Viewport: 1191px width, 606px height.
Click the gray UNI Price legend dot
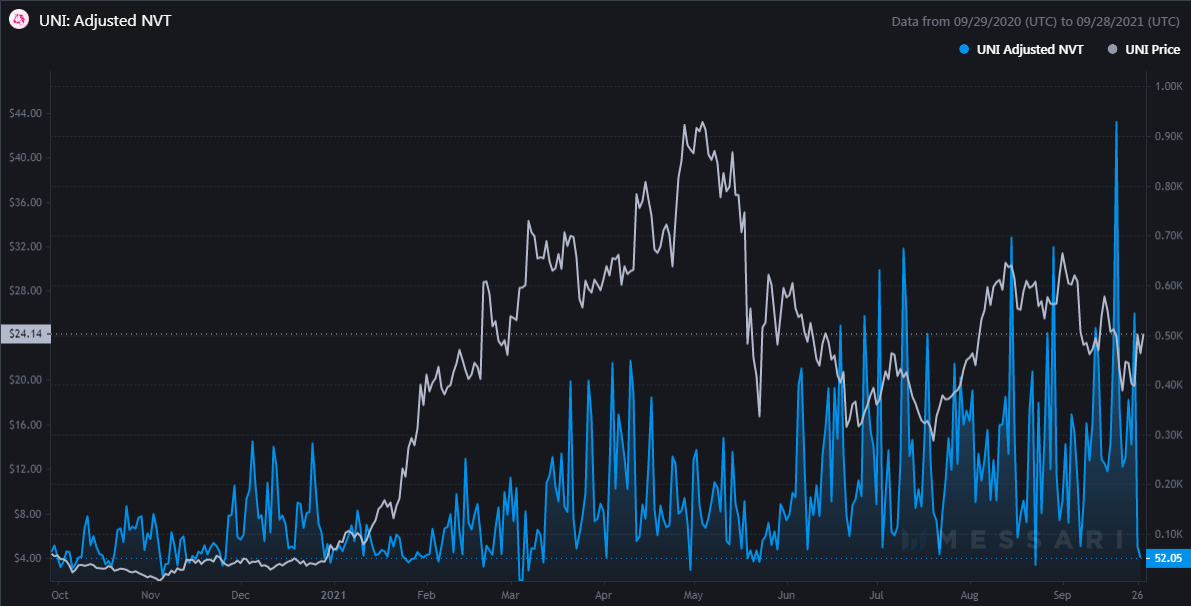click(1113, 49)
